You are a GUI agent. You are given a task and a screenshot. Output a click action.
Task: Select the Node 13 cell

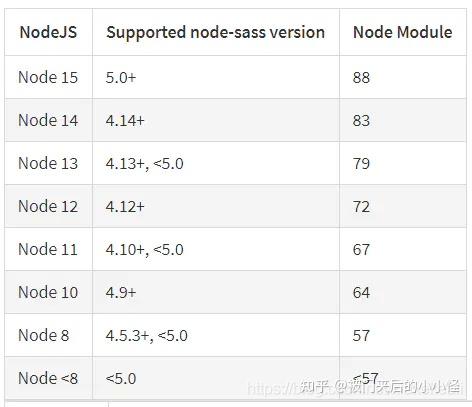point(48,163)
